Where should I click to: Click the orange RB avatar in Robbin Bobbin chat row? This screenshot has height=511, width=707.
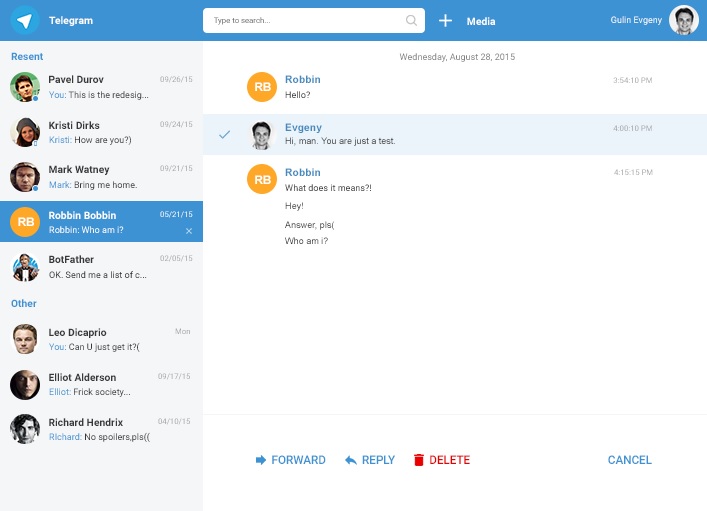25,222
